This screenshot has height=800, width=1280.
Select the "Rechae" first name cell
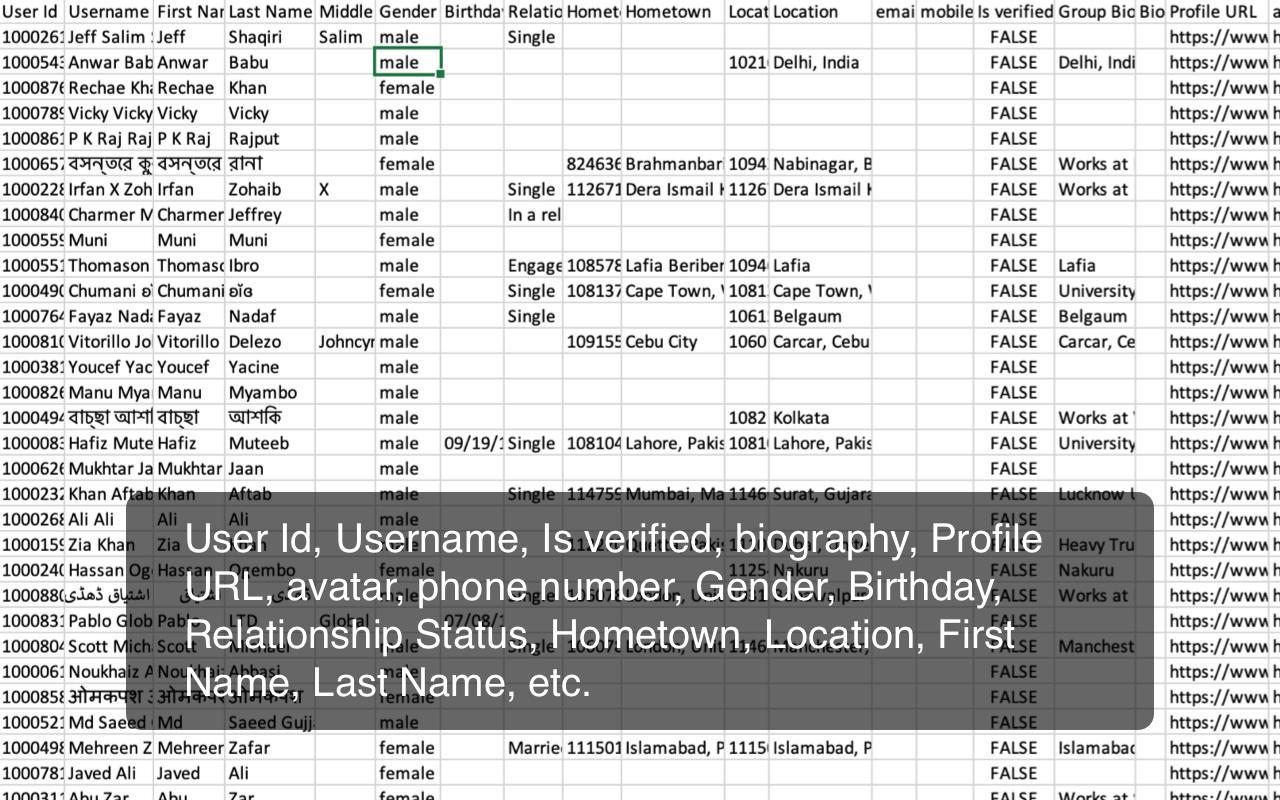pyautogui.click(x=189, y=88)
